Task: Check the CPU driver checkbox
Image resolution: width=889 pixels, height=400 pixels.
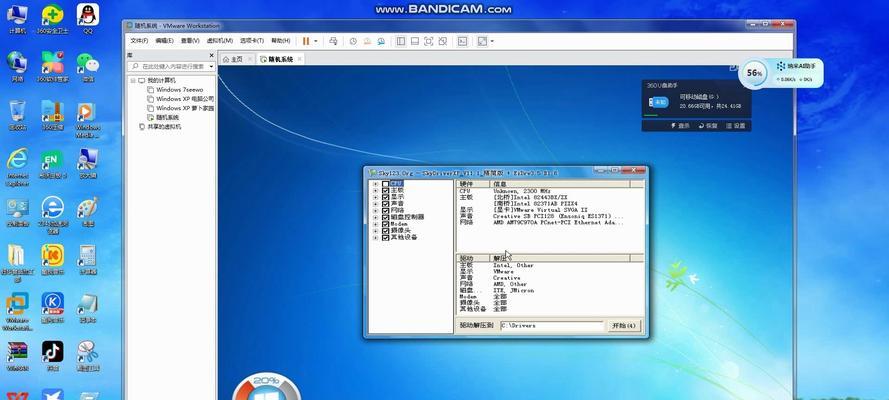Action: [x=386, y=184]
